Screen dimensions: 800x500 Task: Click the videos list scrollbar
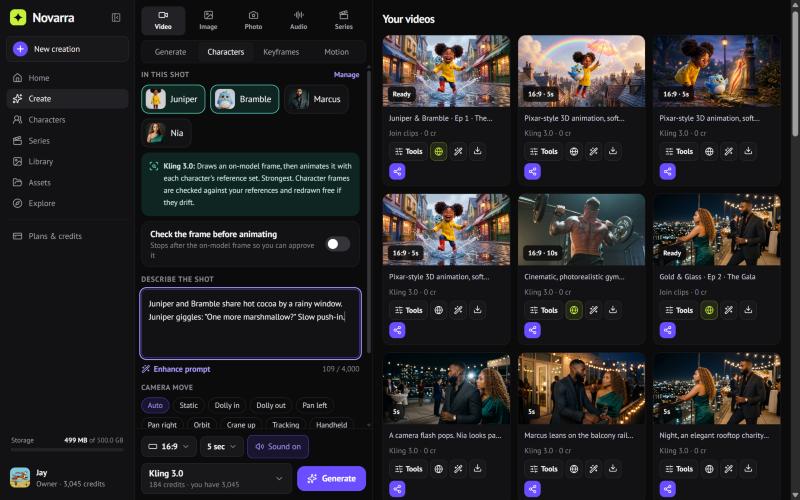pos(795,74)
